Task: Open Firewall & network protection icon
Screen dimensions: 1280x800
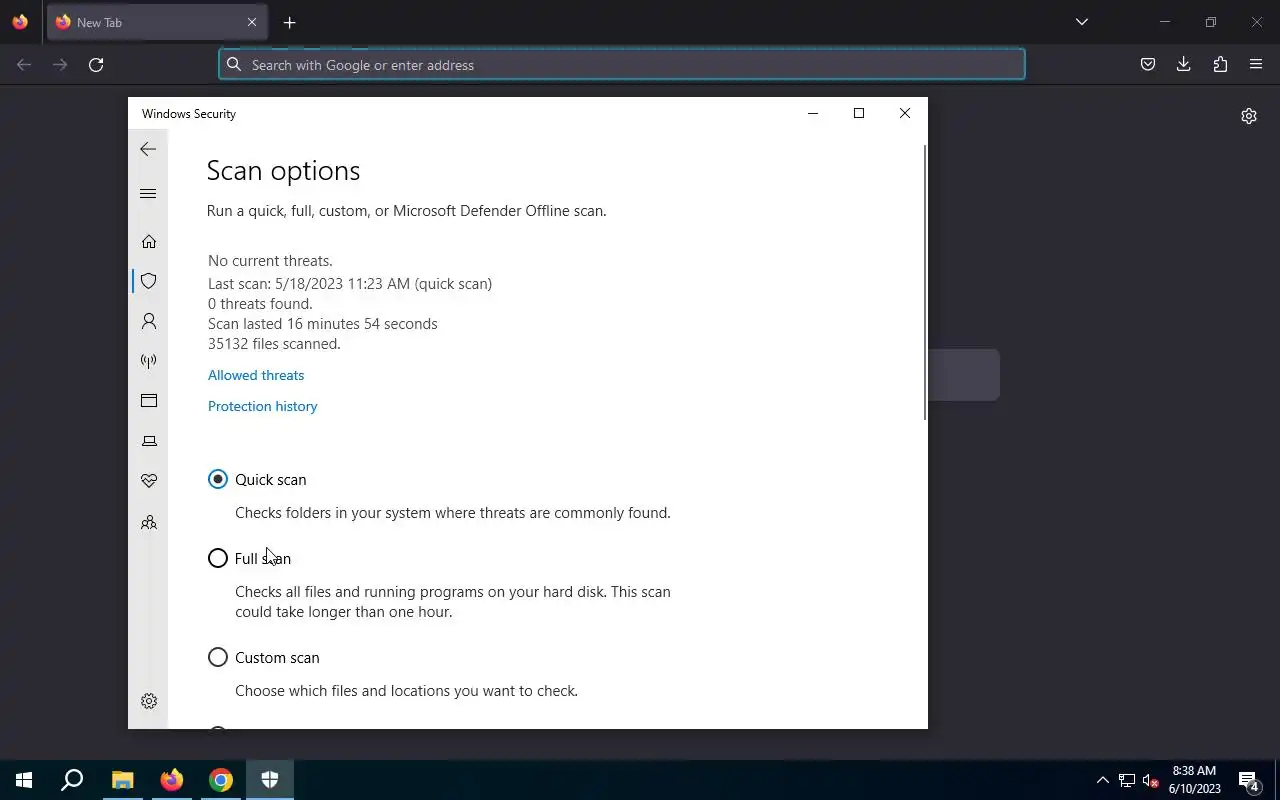Action: pyautogui.click(x=149, y=361)
